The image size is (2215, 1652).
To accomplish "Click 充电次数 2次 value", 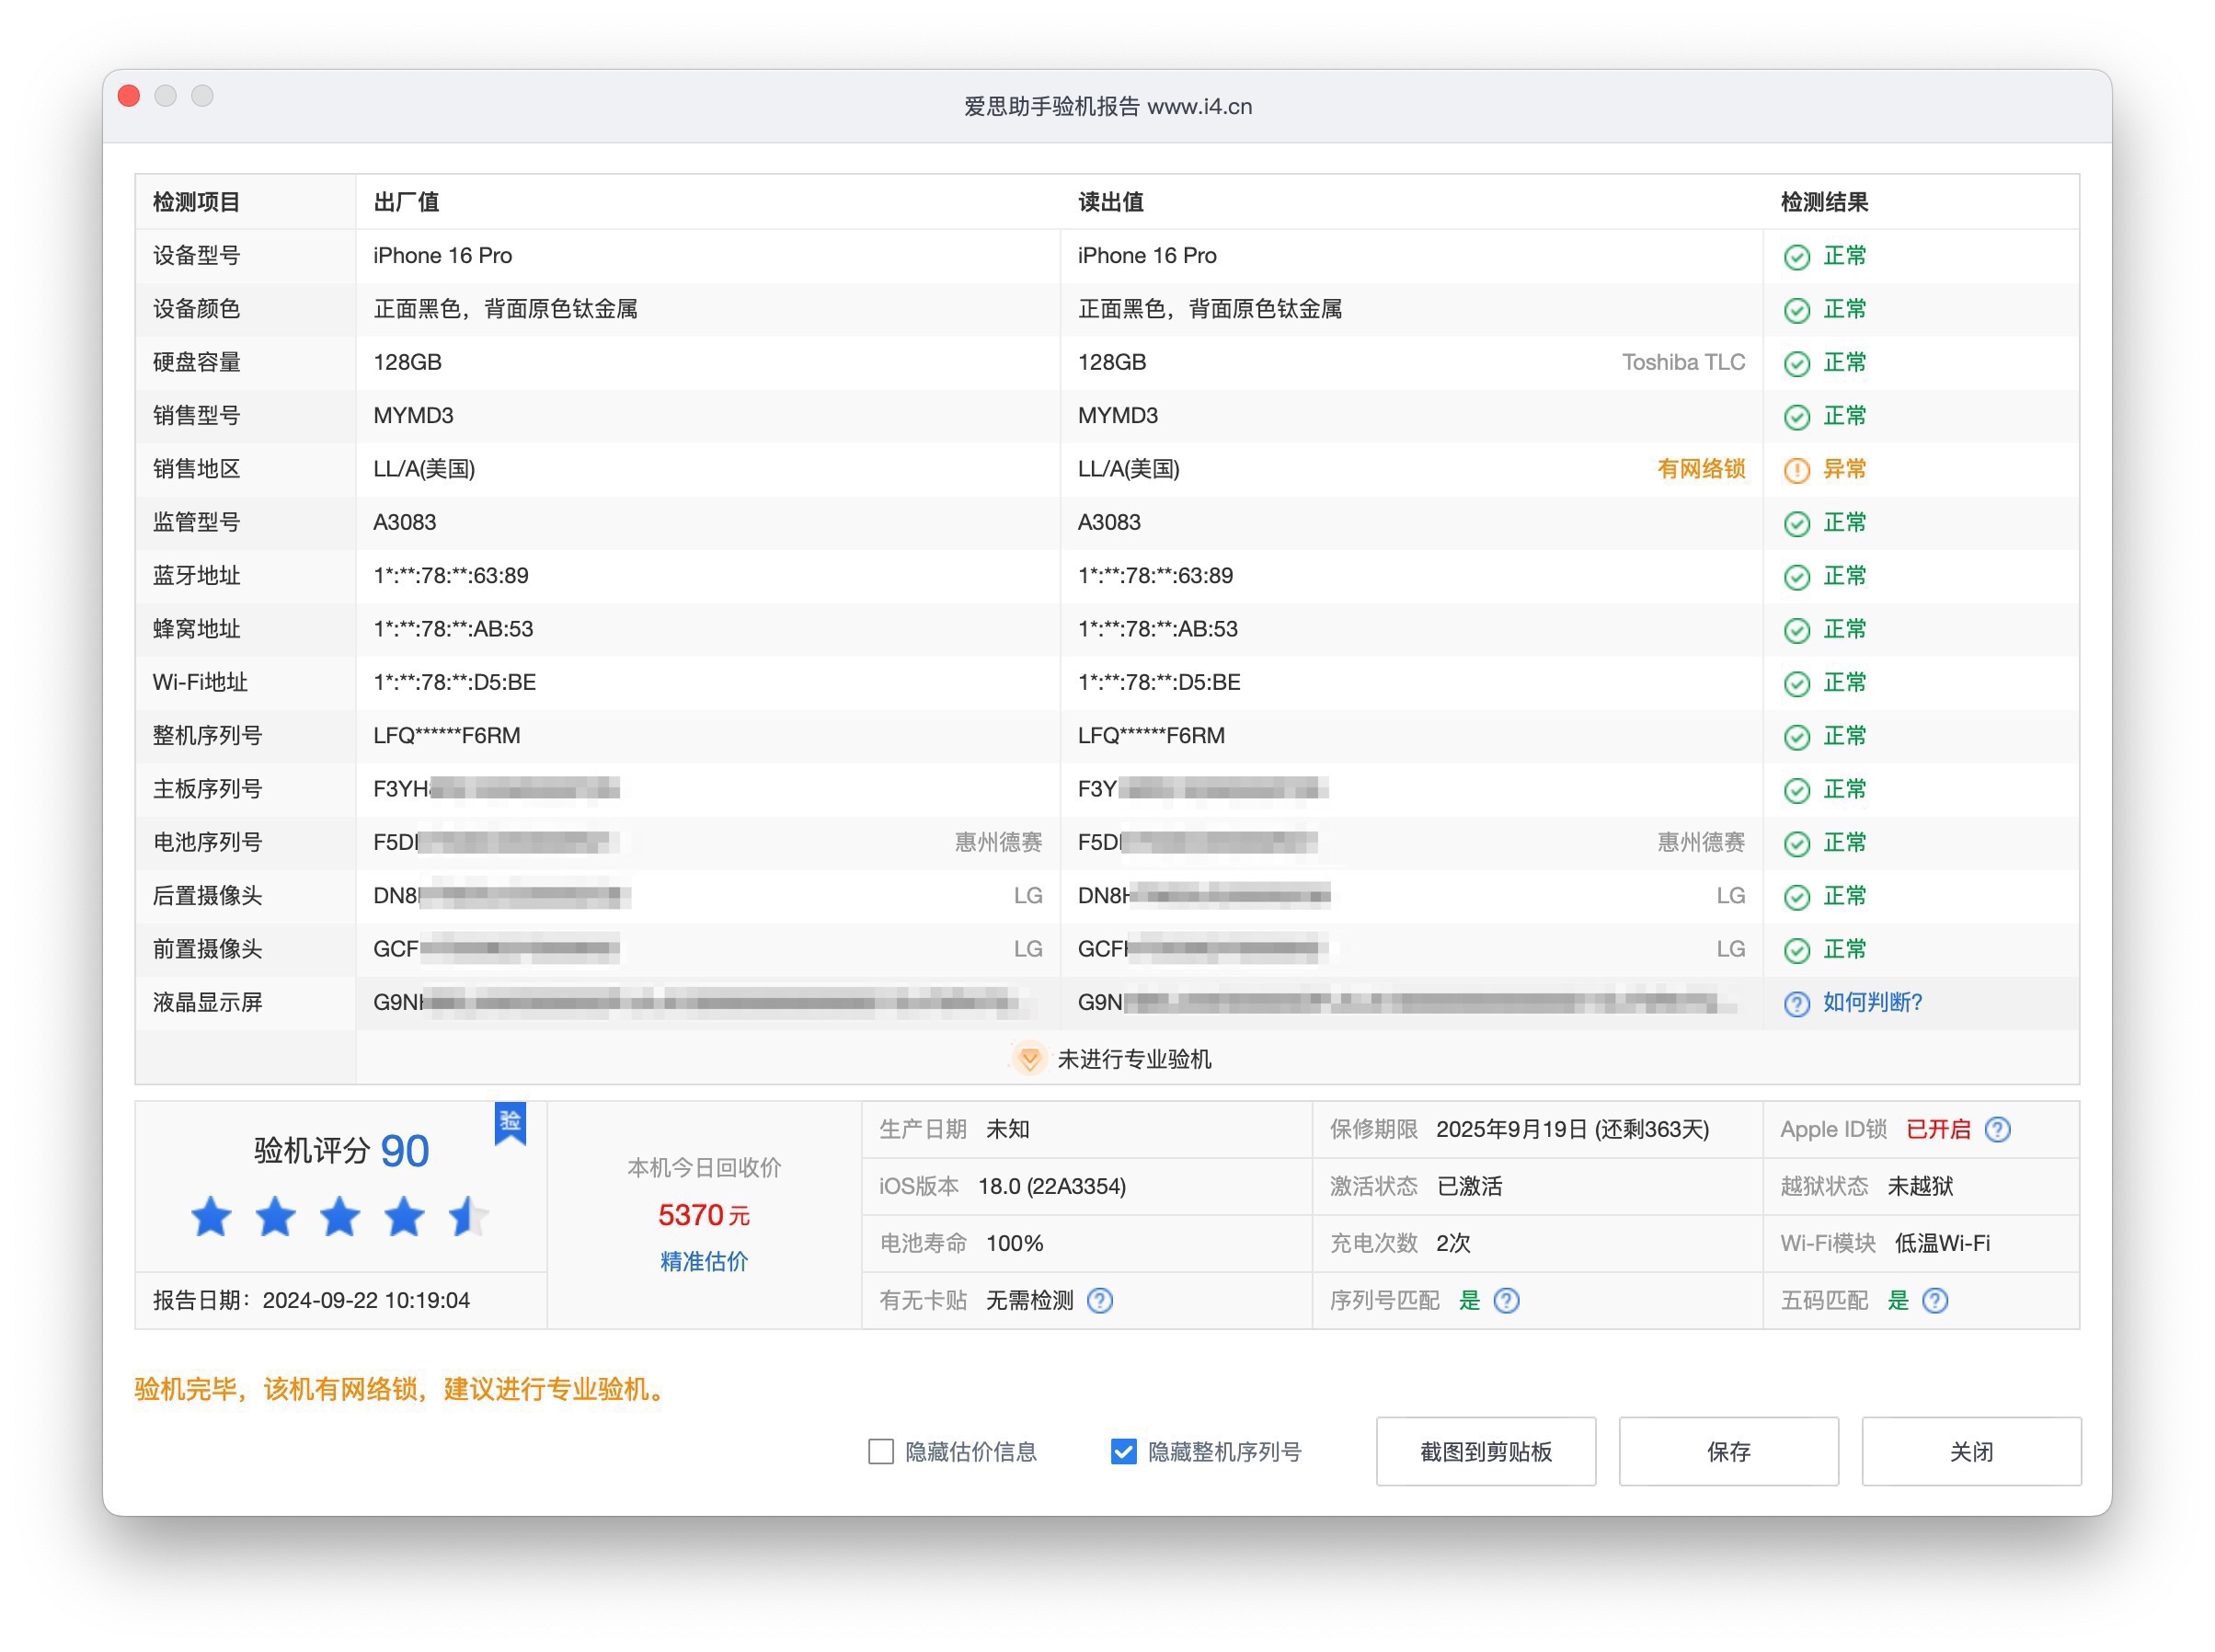I will tap(1452, 1244).
